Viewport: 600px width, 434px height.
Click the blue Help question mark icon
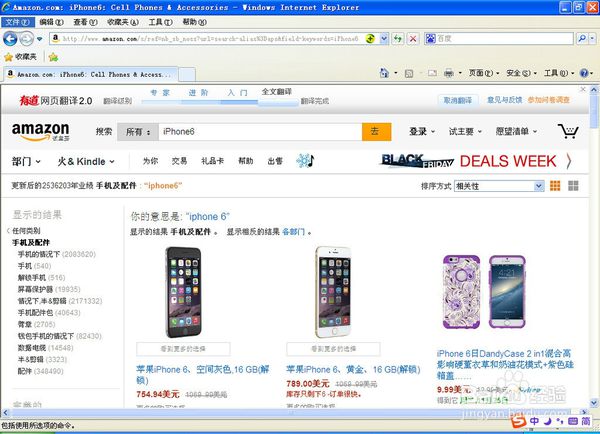(x=584, y=73)
